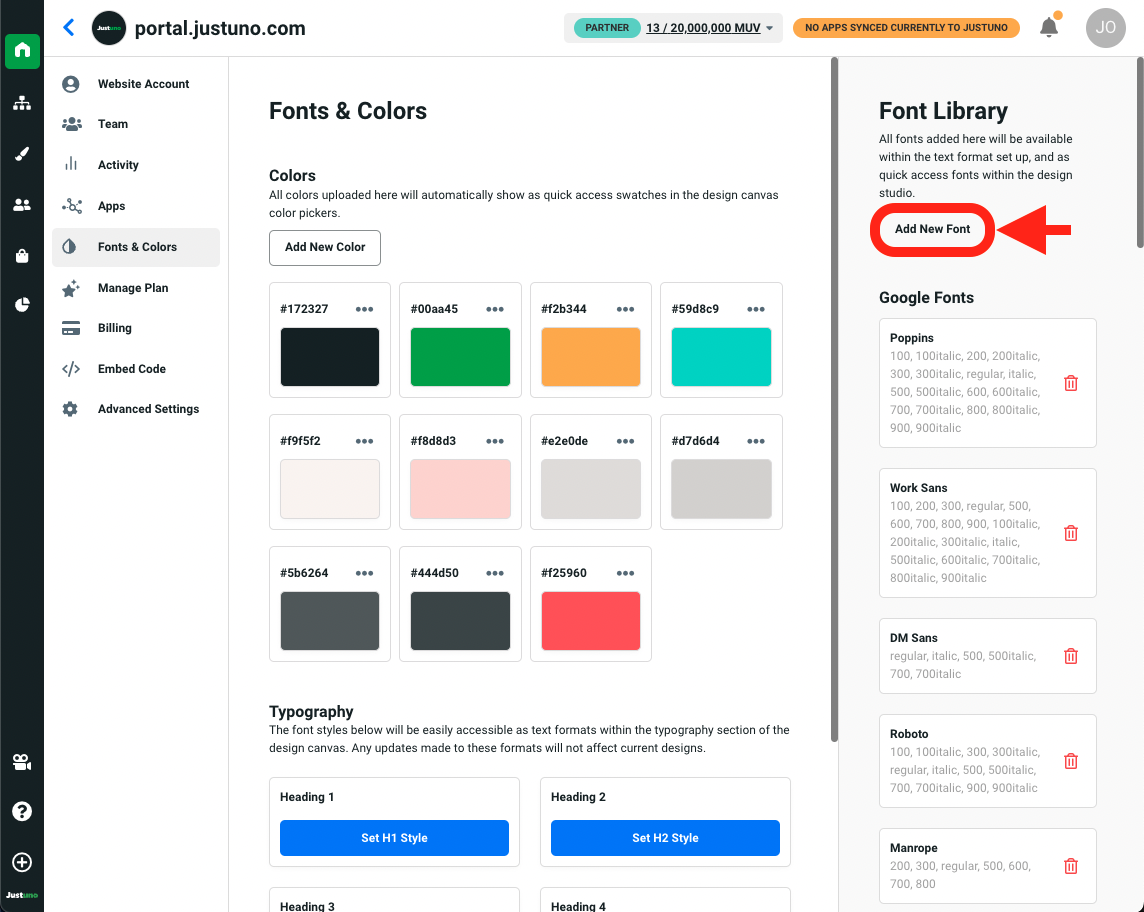Screen dimensions: 1144x912
Task: Select the green #00aa45 color swatch
Action: (x=460, y=357)
